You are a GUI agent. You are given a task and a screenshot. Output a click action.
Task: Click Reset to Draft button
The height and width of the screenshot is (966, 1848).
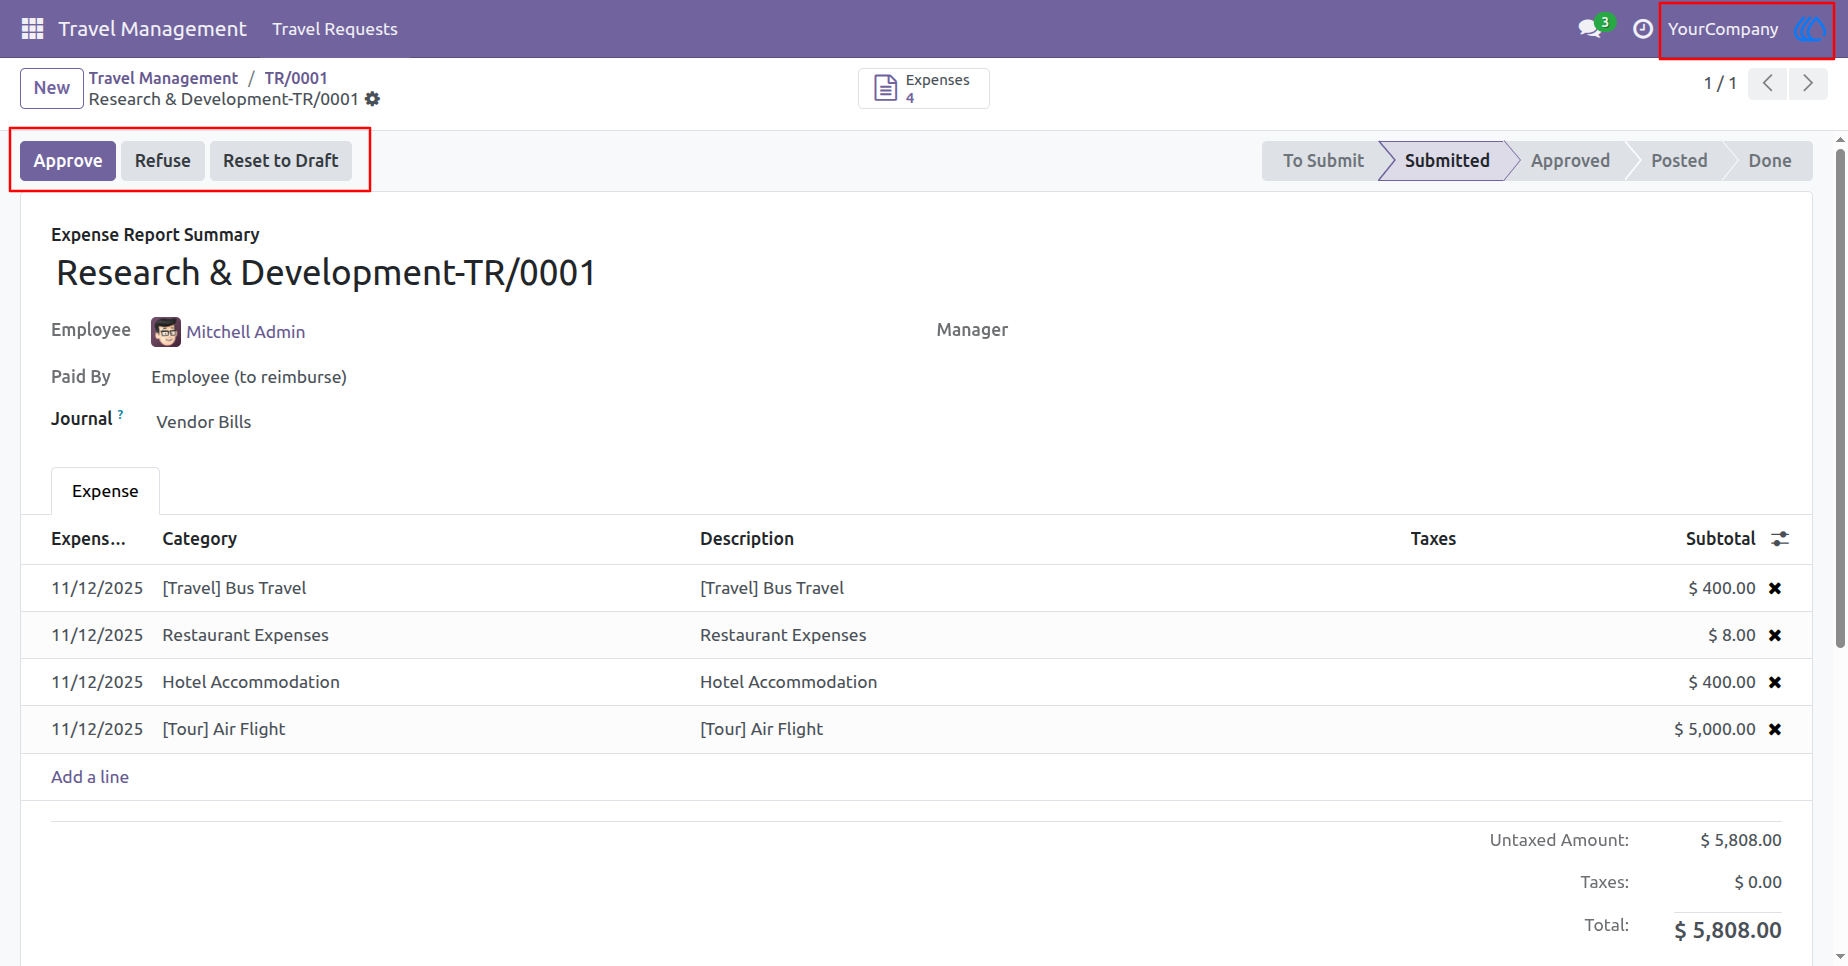coord(281,161)
